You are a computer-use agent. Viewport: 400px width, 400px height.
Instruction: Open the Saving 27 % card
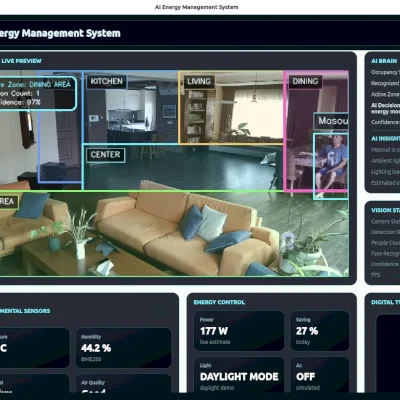(320, 331)
